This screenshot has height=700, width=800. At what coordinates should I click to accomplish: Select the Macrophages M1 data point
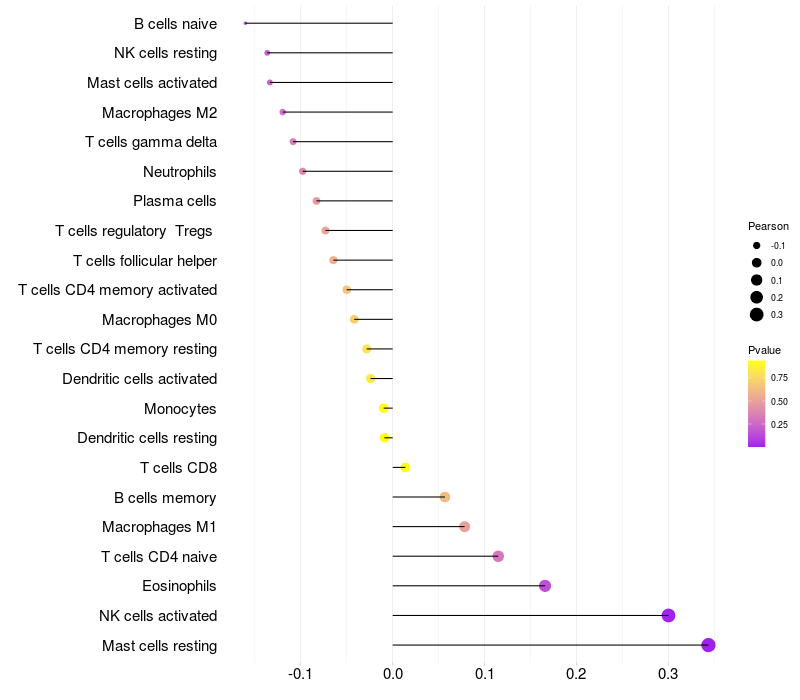coord(464,527)
